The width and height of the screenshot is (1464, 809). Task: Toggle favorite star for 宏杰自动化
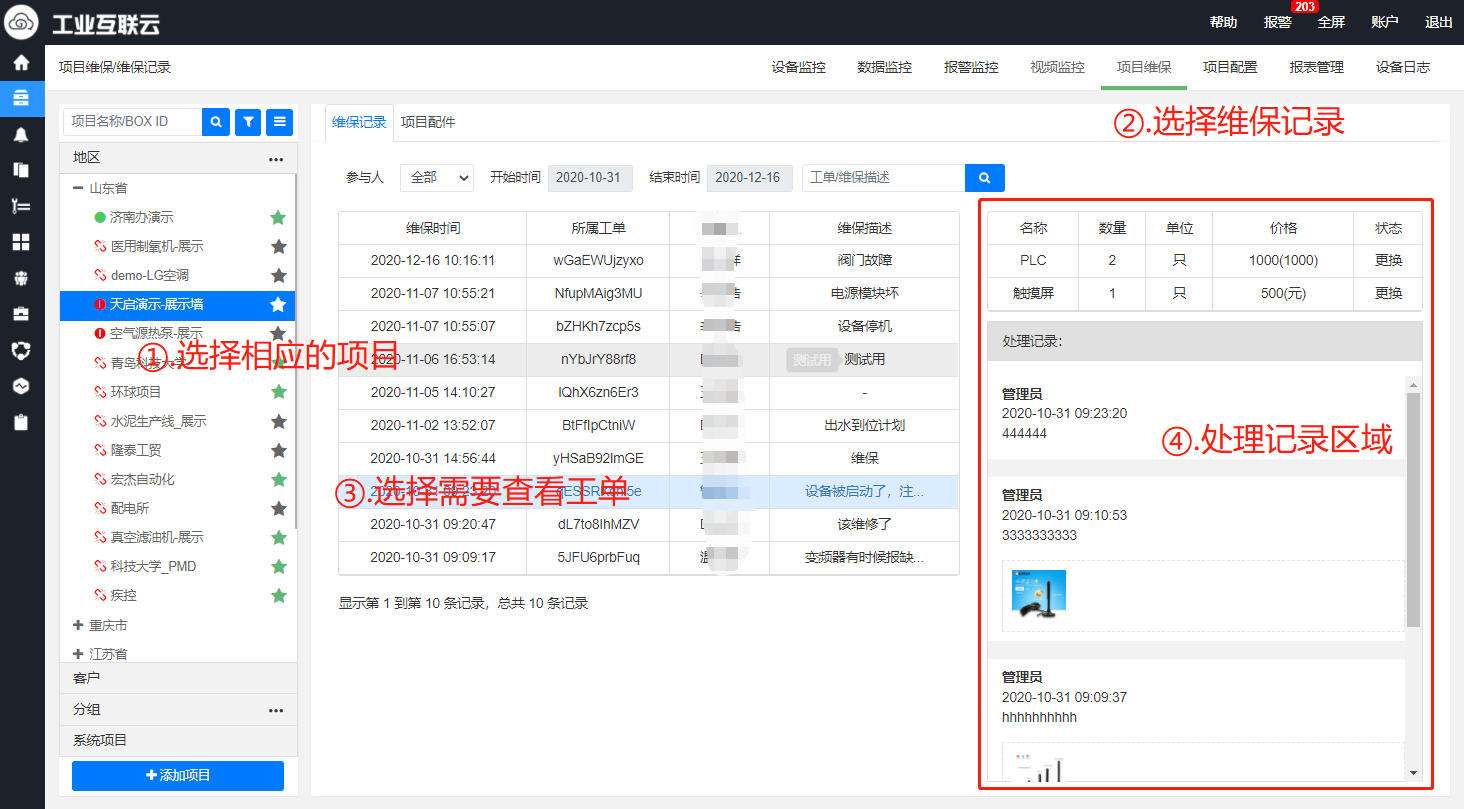click(x=279, y=479)
